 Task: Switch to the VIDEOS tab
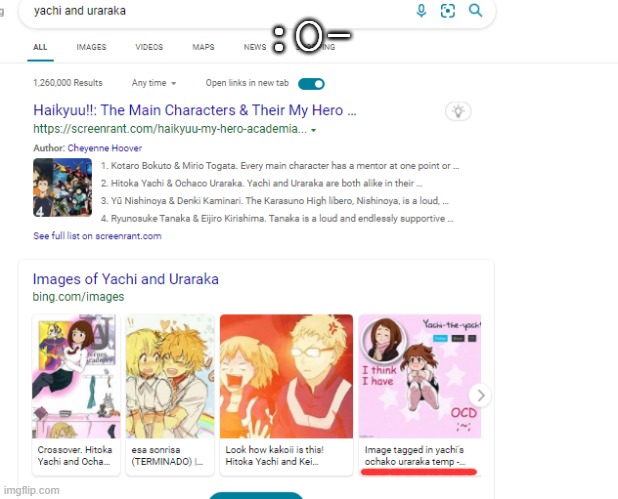149,47
